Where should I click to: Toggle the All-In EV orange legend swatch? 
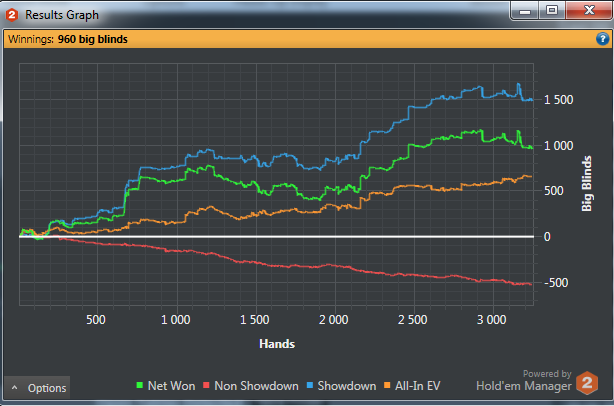387,385
